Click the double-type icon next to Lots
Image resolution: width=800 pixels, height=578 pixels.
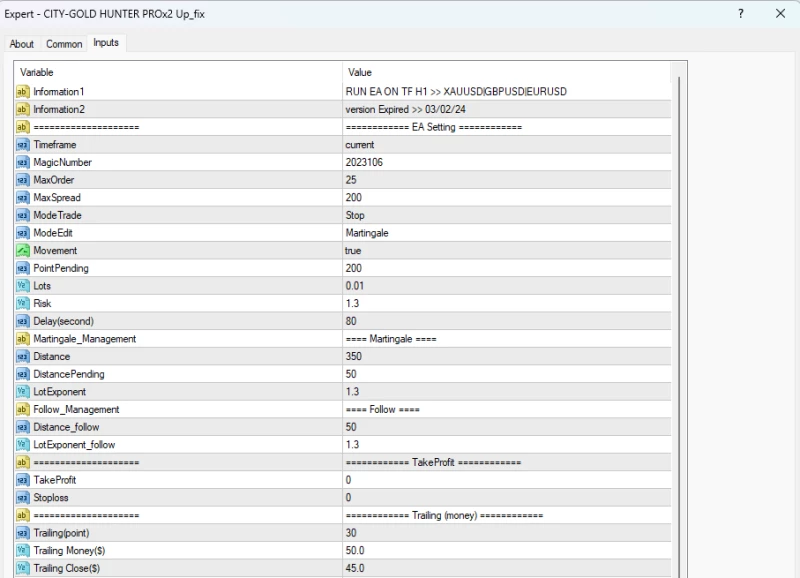click(23, 286)
